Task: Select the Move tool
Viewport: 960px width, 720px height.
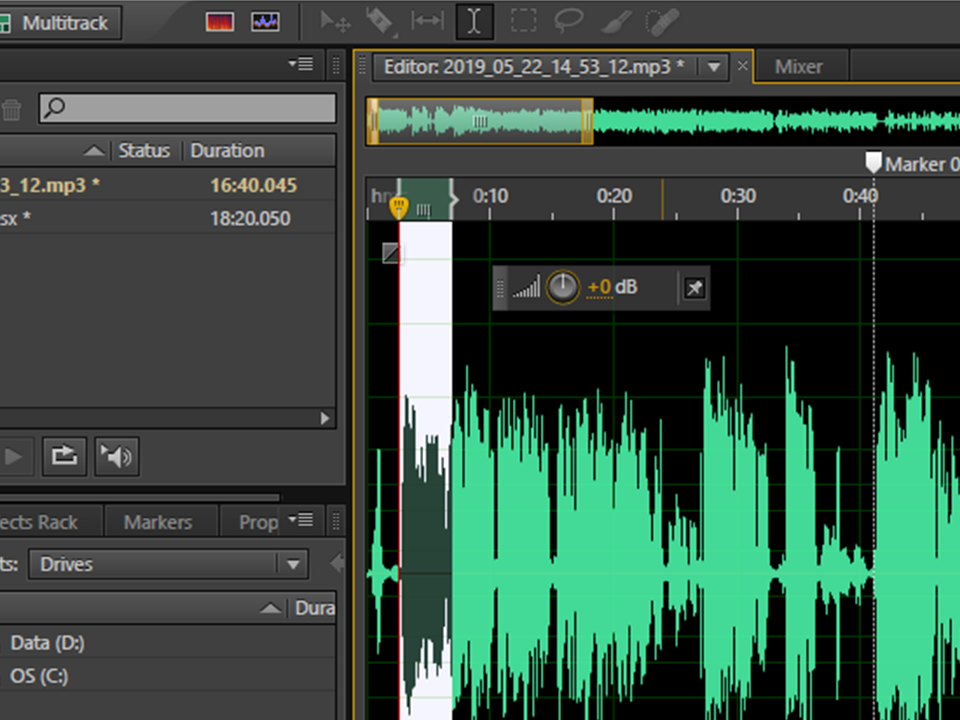Action: [x=336, y=22]
